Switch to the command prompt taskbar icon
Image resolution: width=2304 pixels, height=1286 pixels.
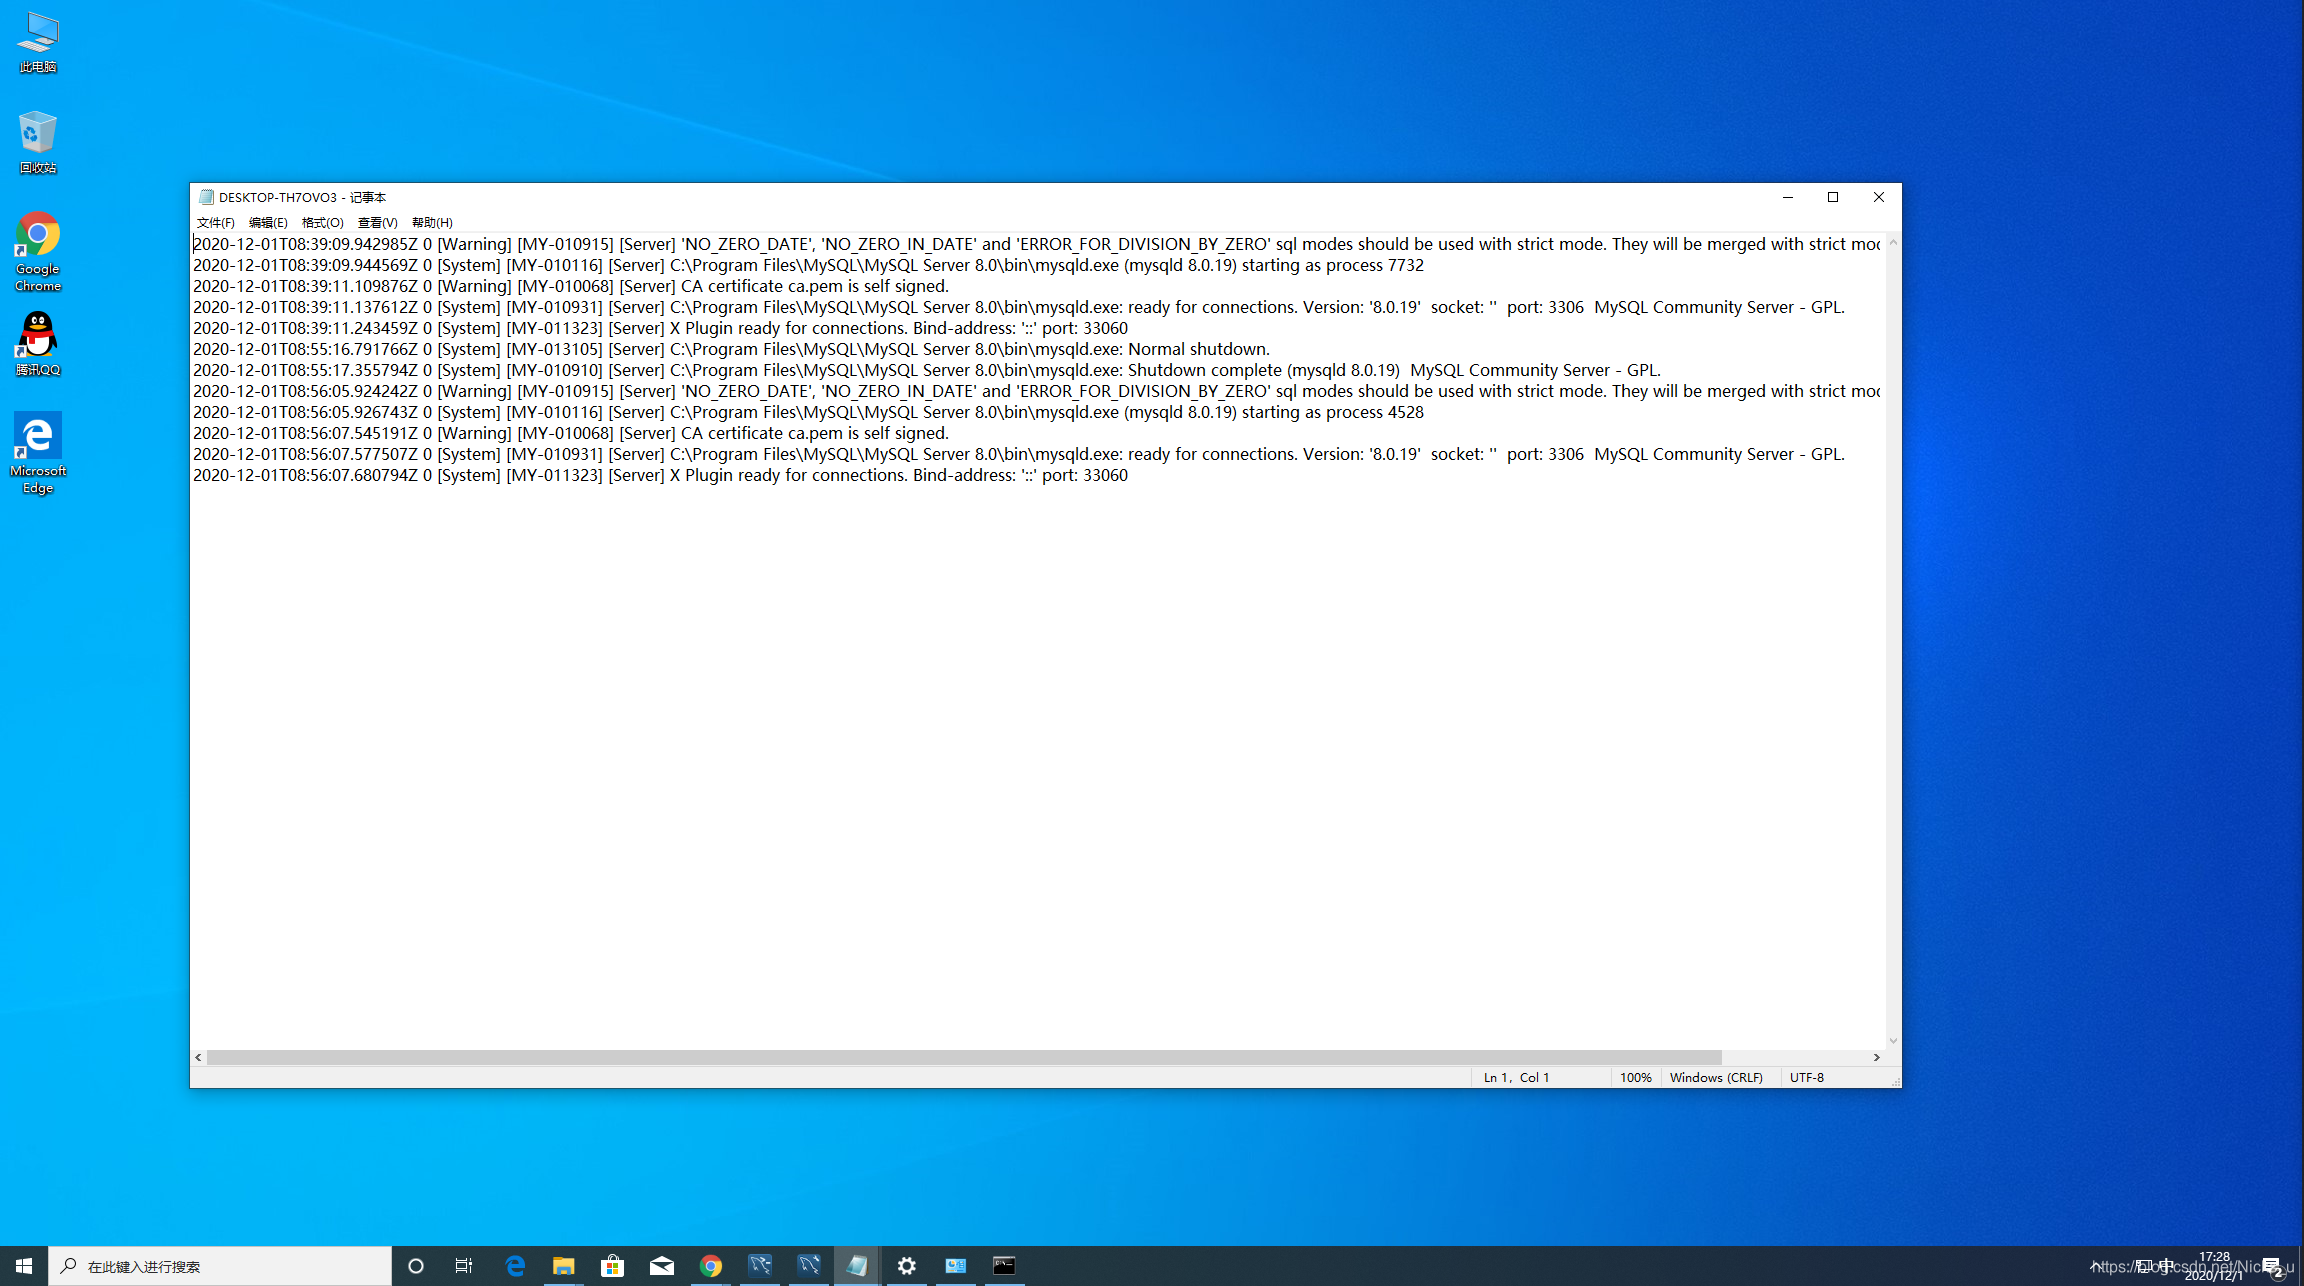click(x=1004, y=1266)
